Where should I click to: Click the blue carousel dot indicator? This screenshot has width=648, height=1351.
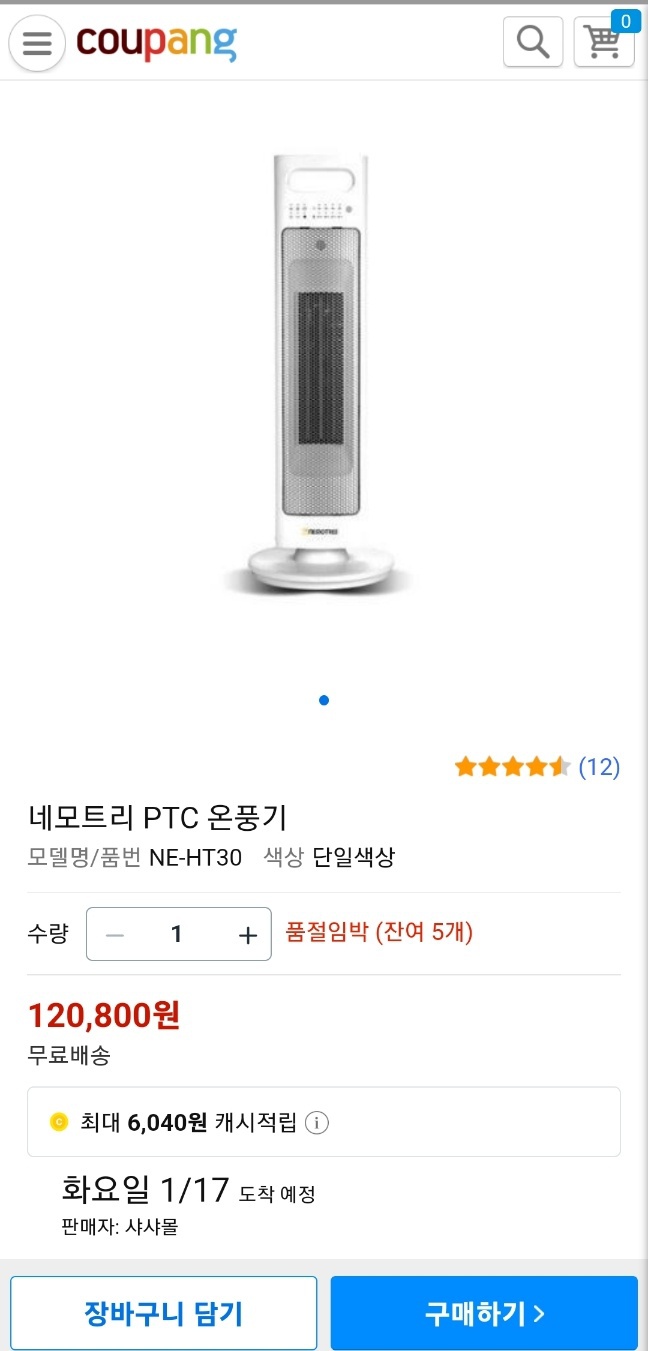tap(323, 700)
